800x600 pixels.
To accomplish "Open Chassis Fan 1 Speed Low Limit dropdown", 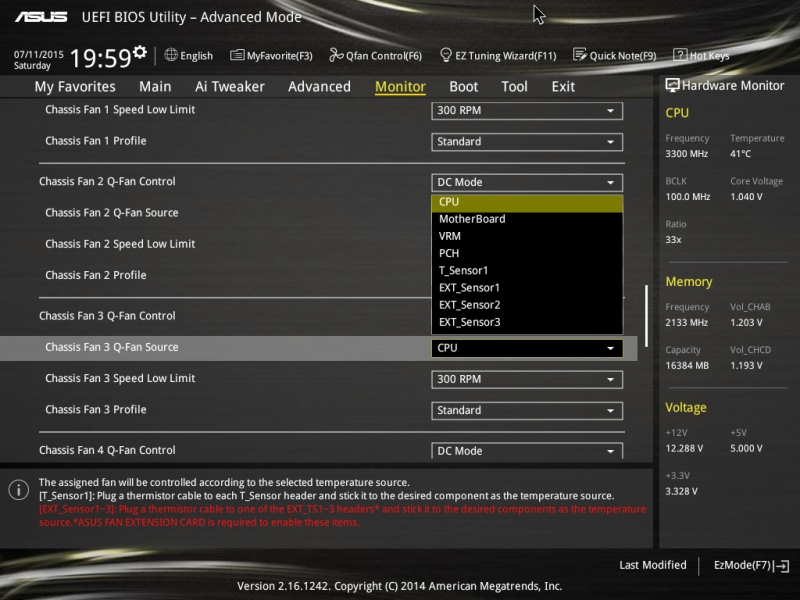I will click(527, 111).
